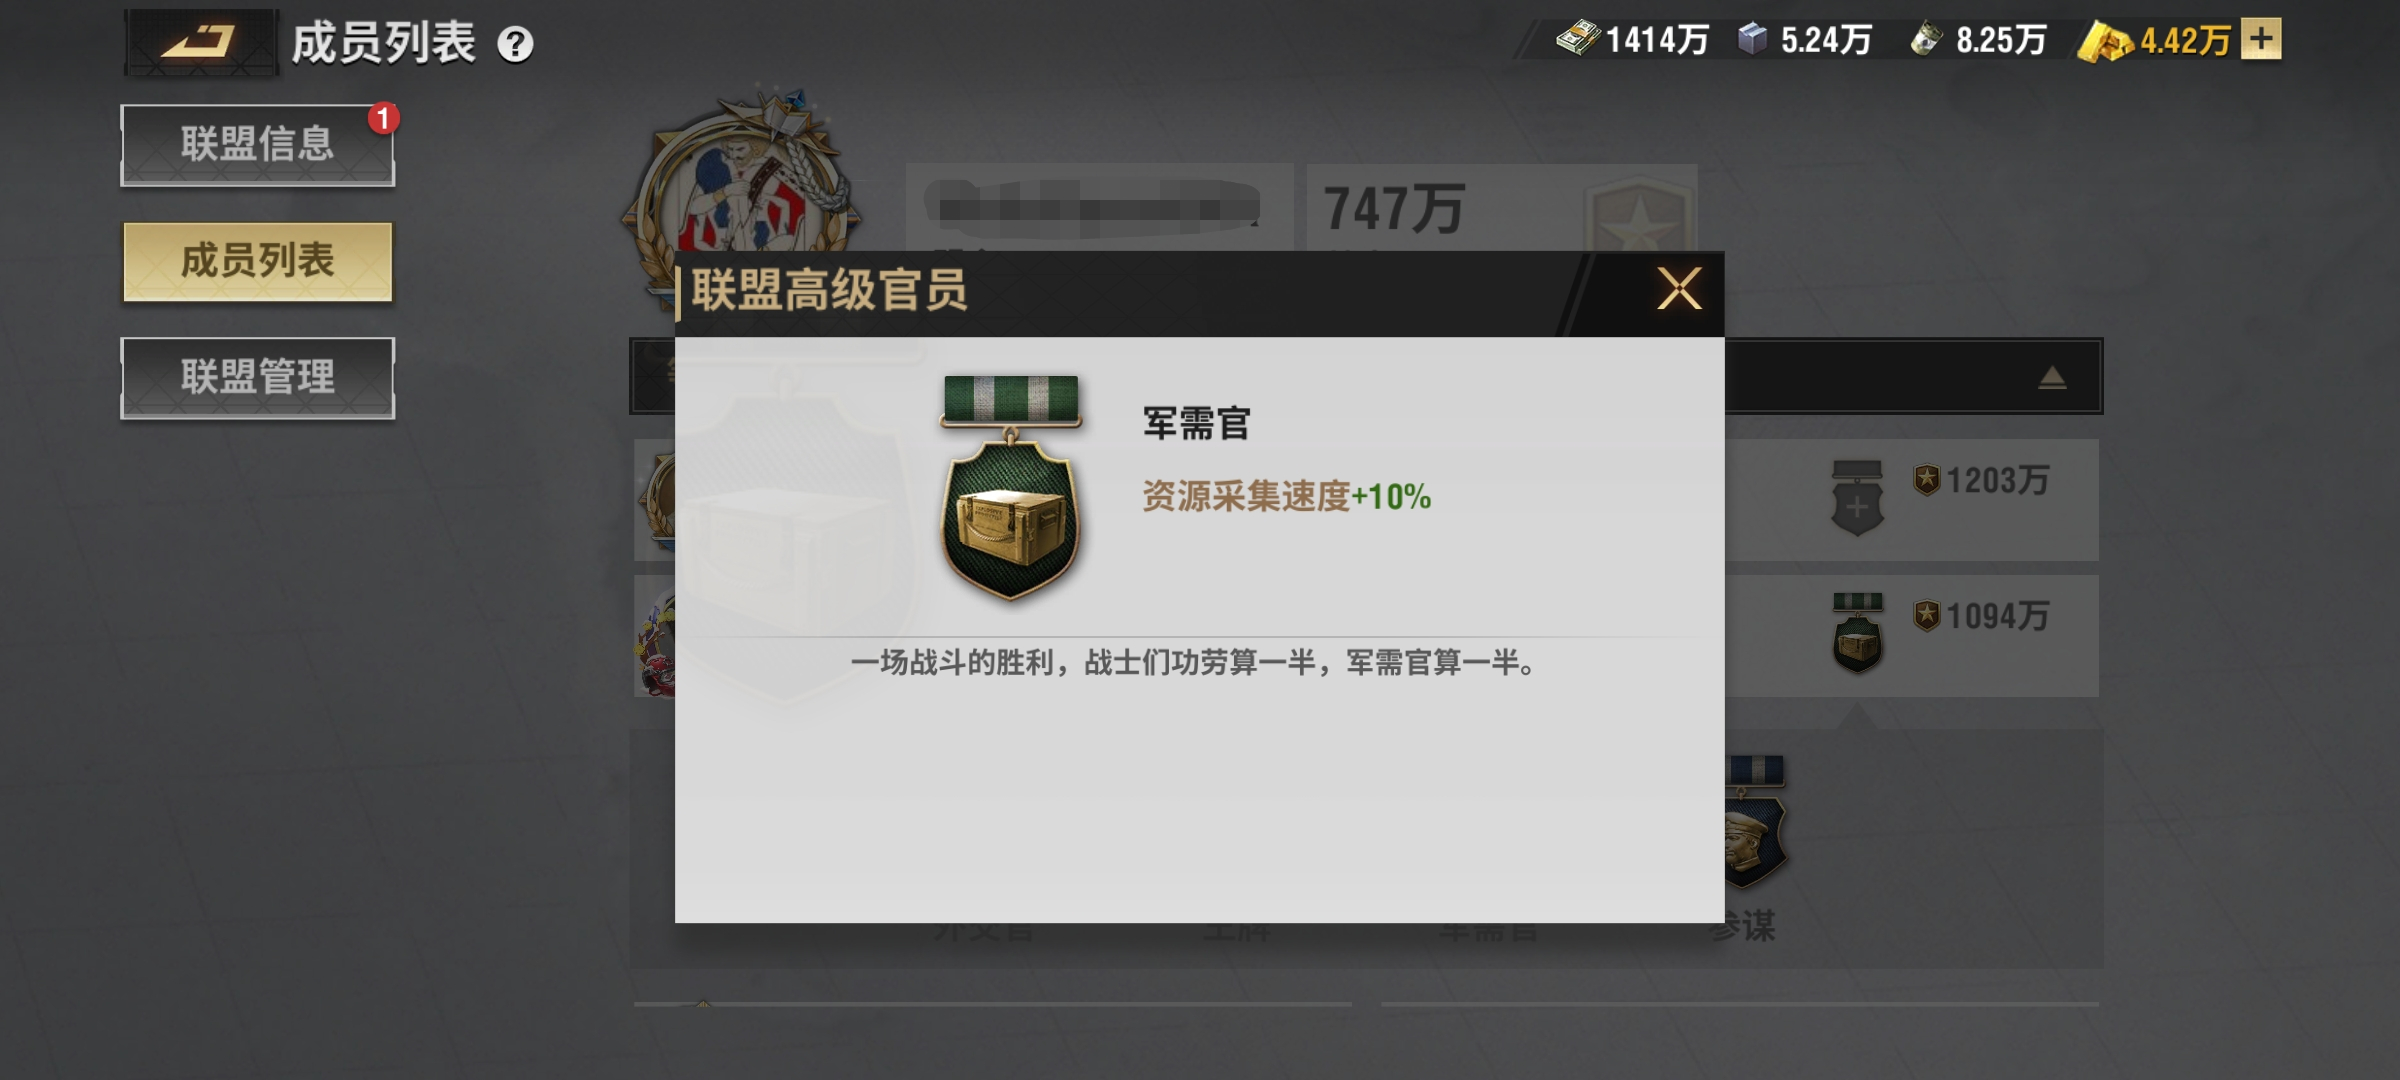Screen dimensions: 2400x1080
Task: Collapse the member rank section arrow
Action: [2052, 377]
